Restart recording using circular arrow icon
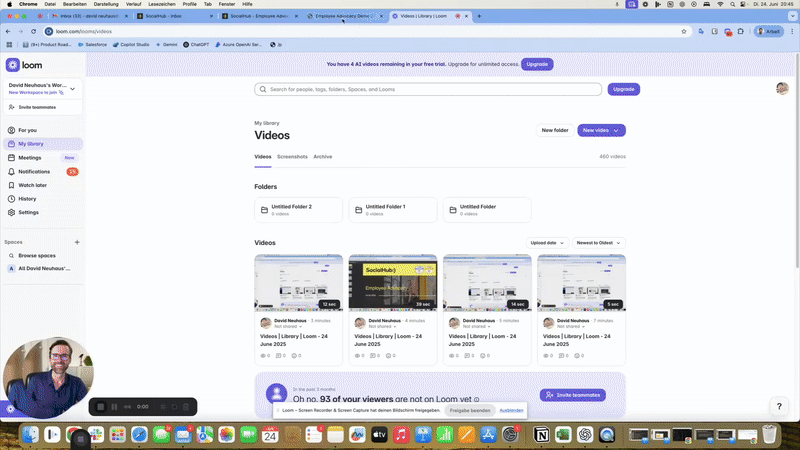 (174, 407)
